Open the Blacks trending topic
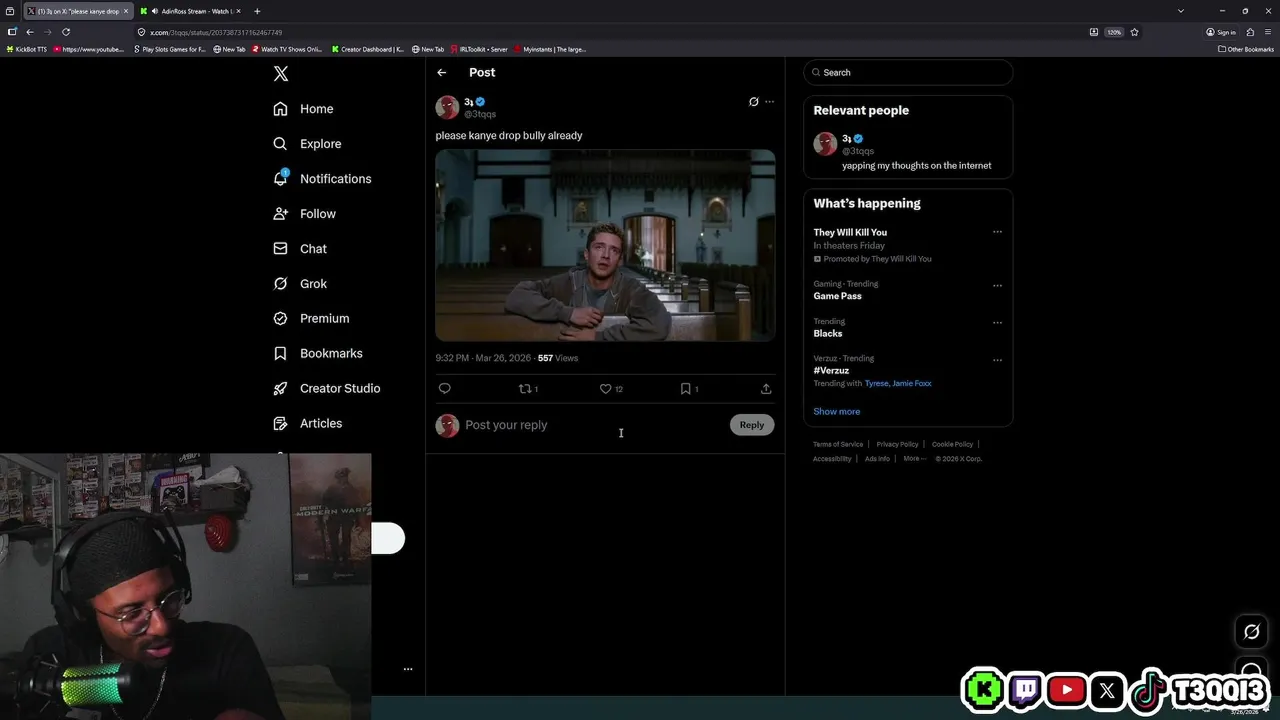 (x=828, y=333)
